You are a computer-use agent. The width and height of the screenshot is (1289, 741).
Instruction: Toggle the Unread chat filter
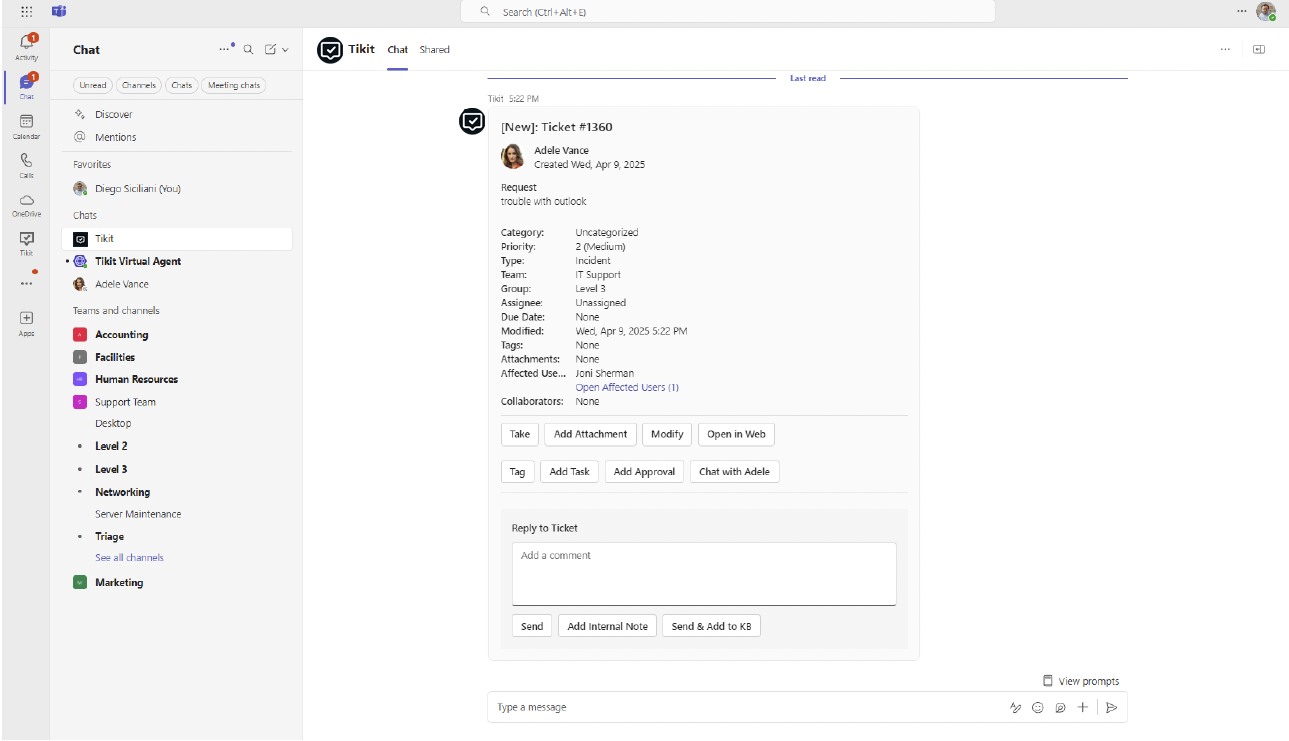pyautogui.click(x=92, y=85)
